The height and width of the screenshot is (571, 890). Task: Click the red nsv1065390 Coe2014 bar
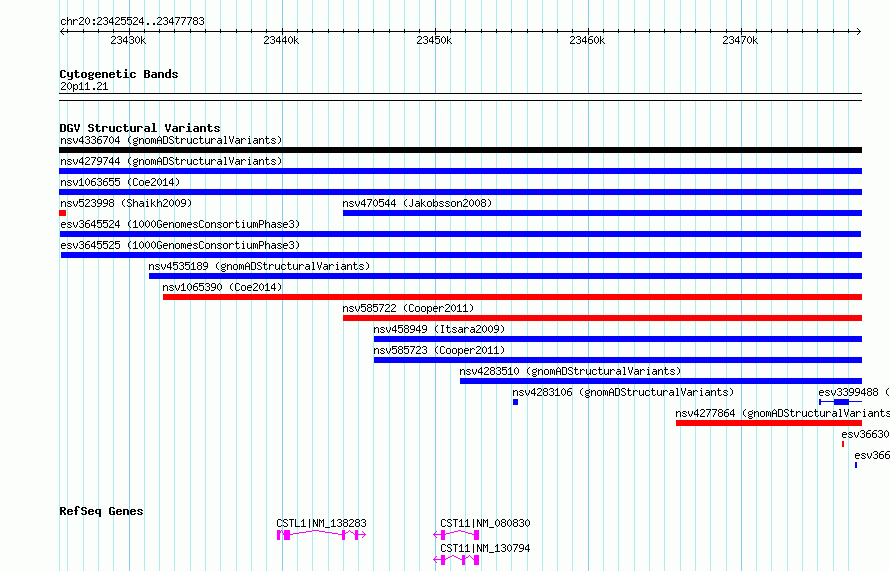tap(513, 297)
